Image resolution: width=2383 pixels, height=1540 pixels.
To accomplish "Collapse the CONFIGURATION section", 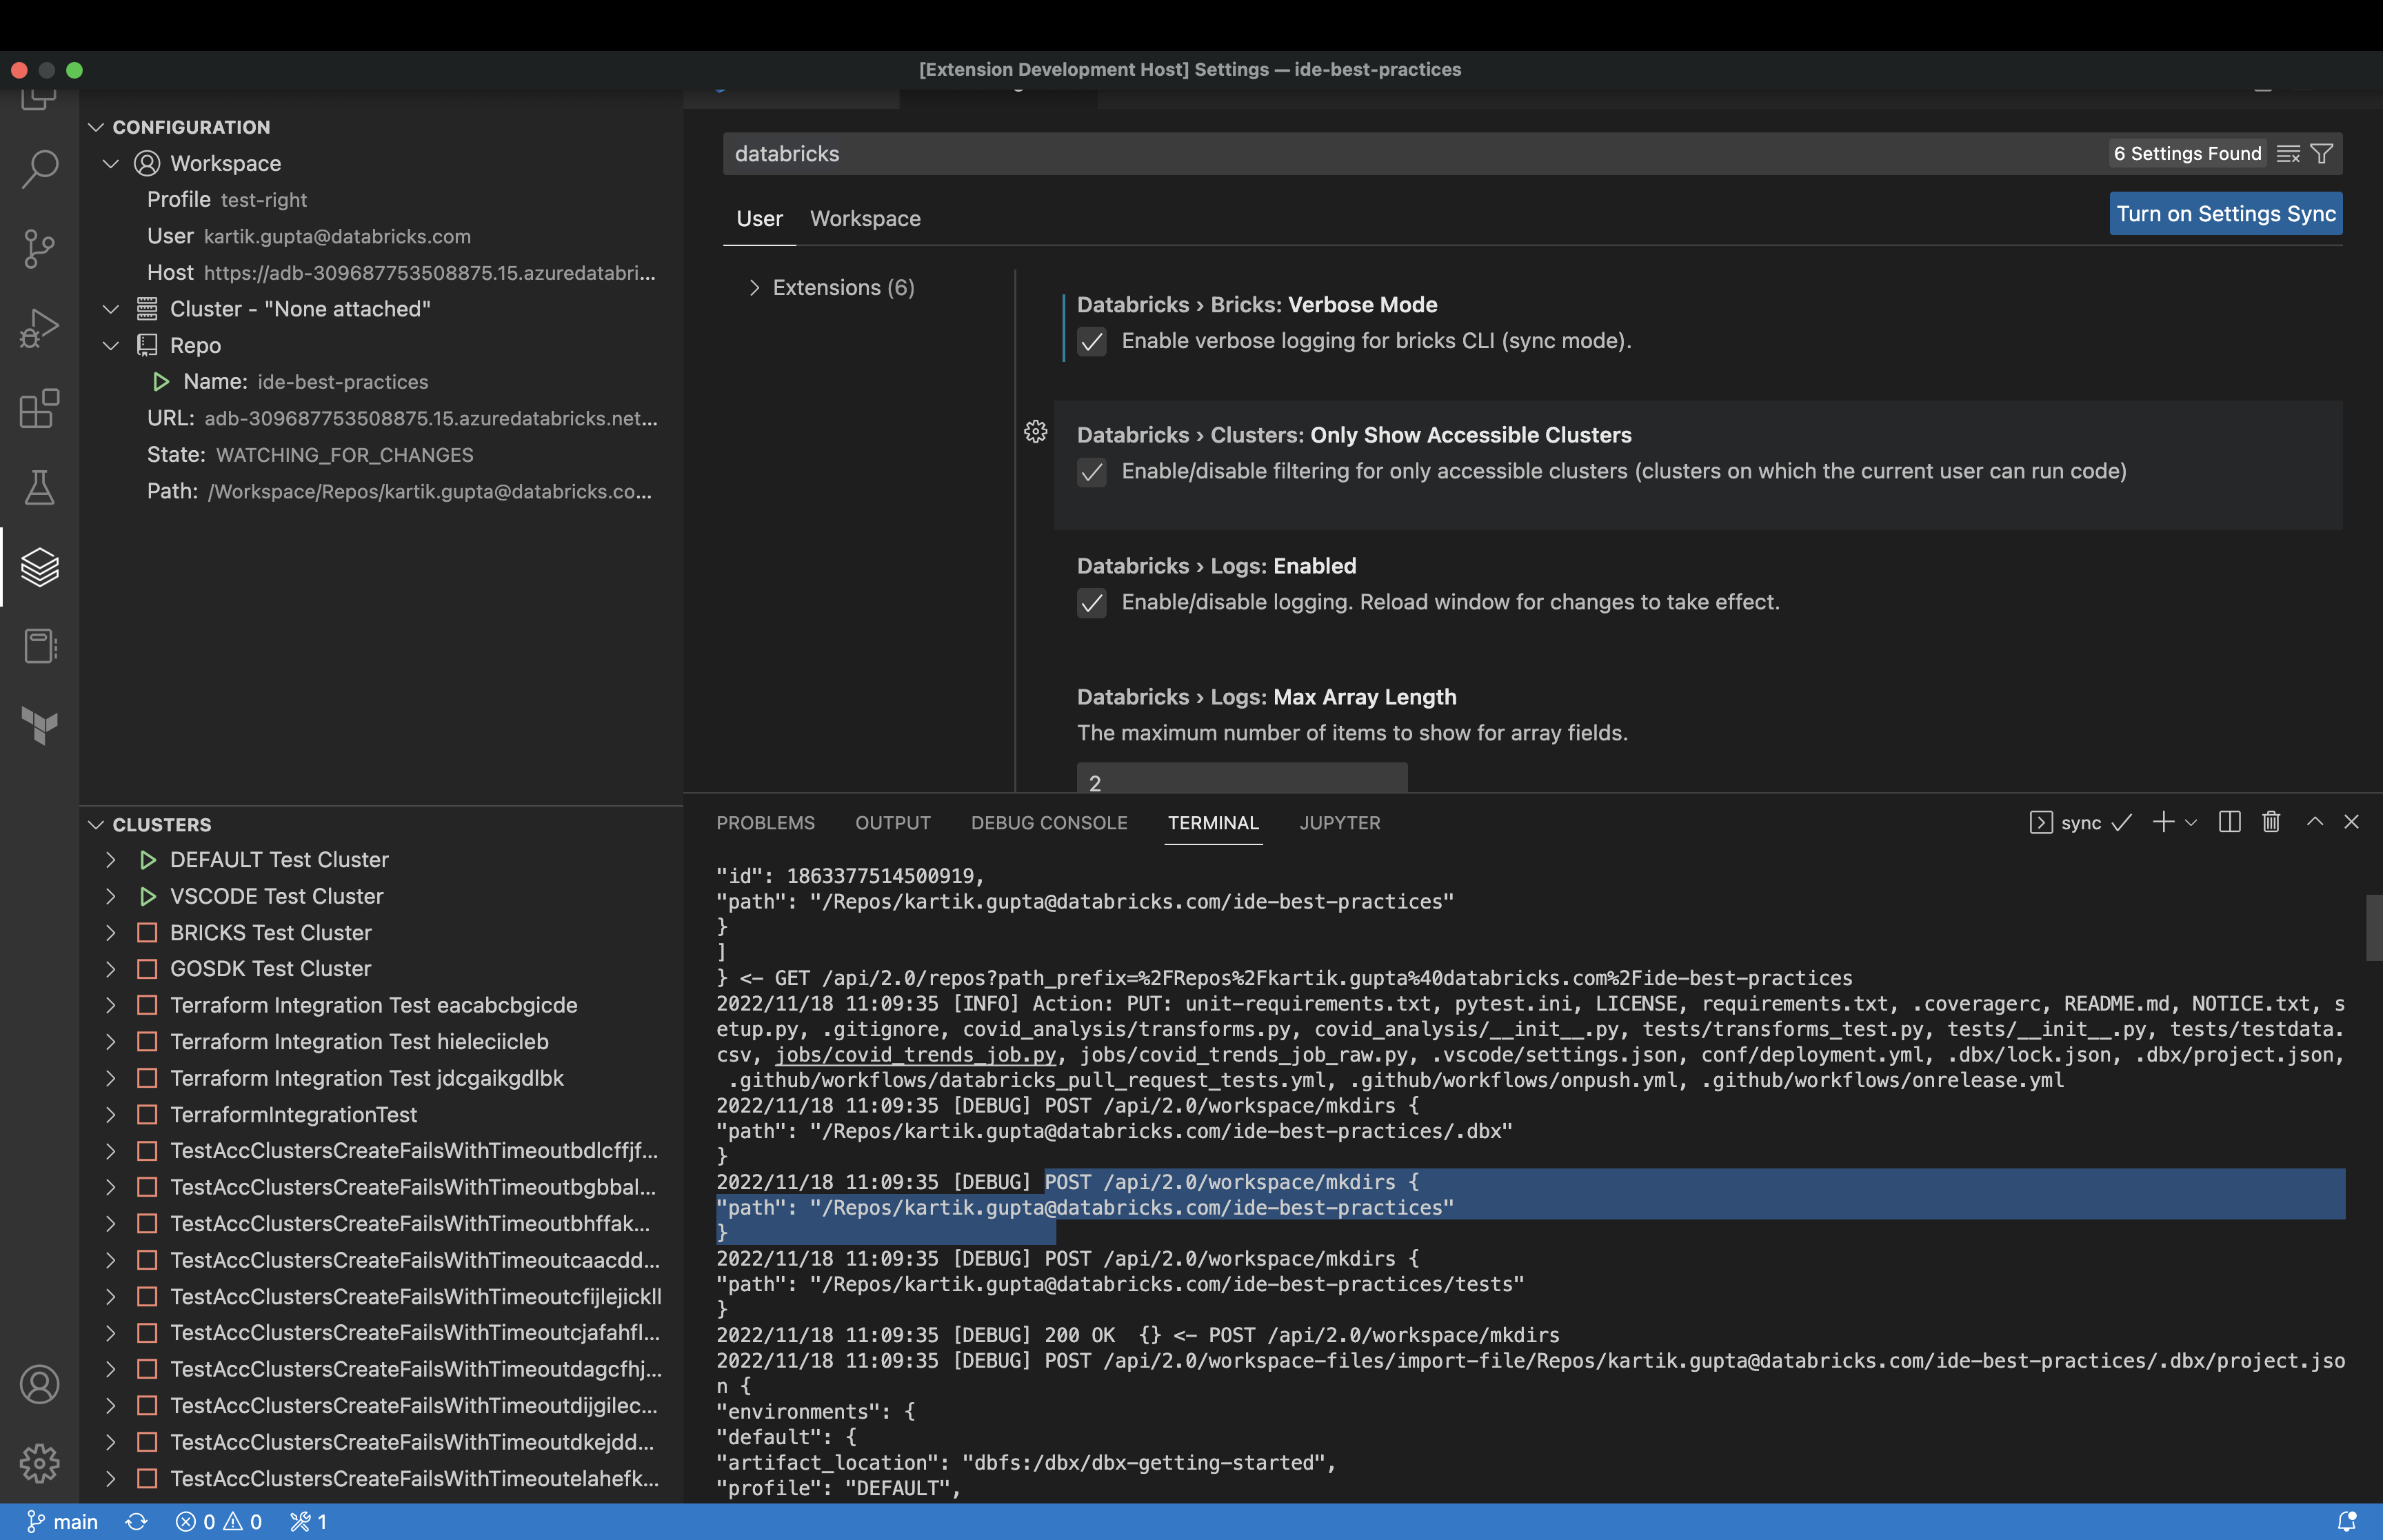I will click(x=97, y=127).
